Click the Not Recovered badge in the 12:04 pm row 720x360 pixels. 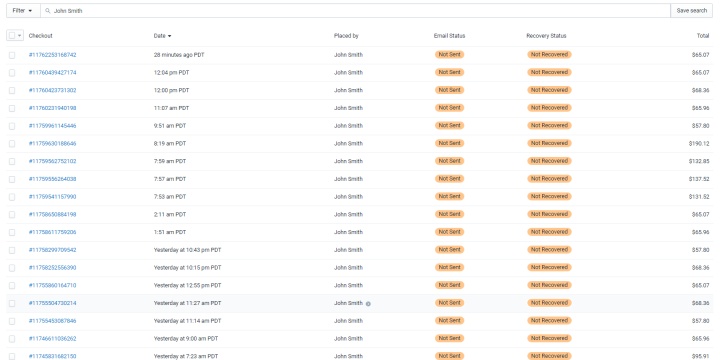[549, 72]
